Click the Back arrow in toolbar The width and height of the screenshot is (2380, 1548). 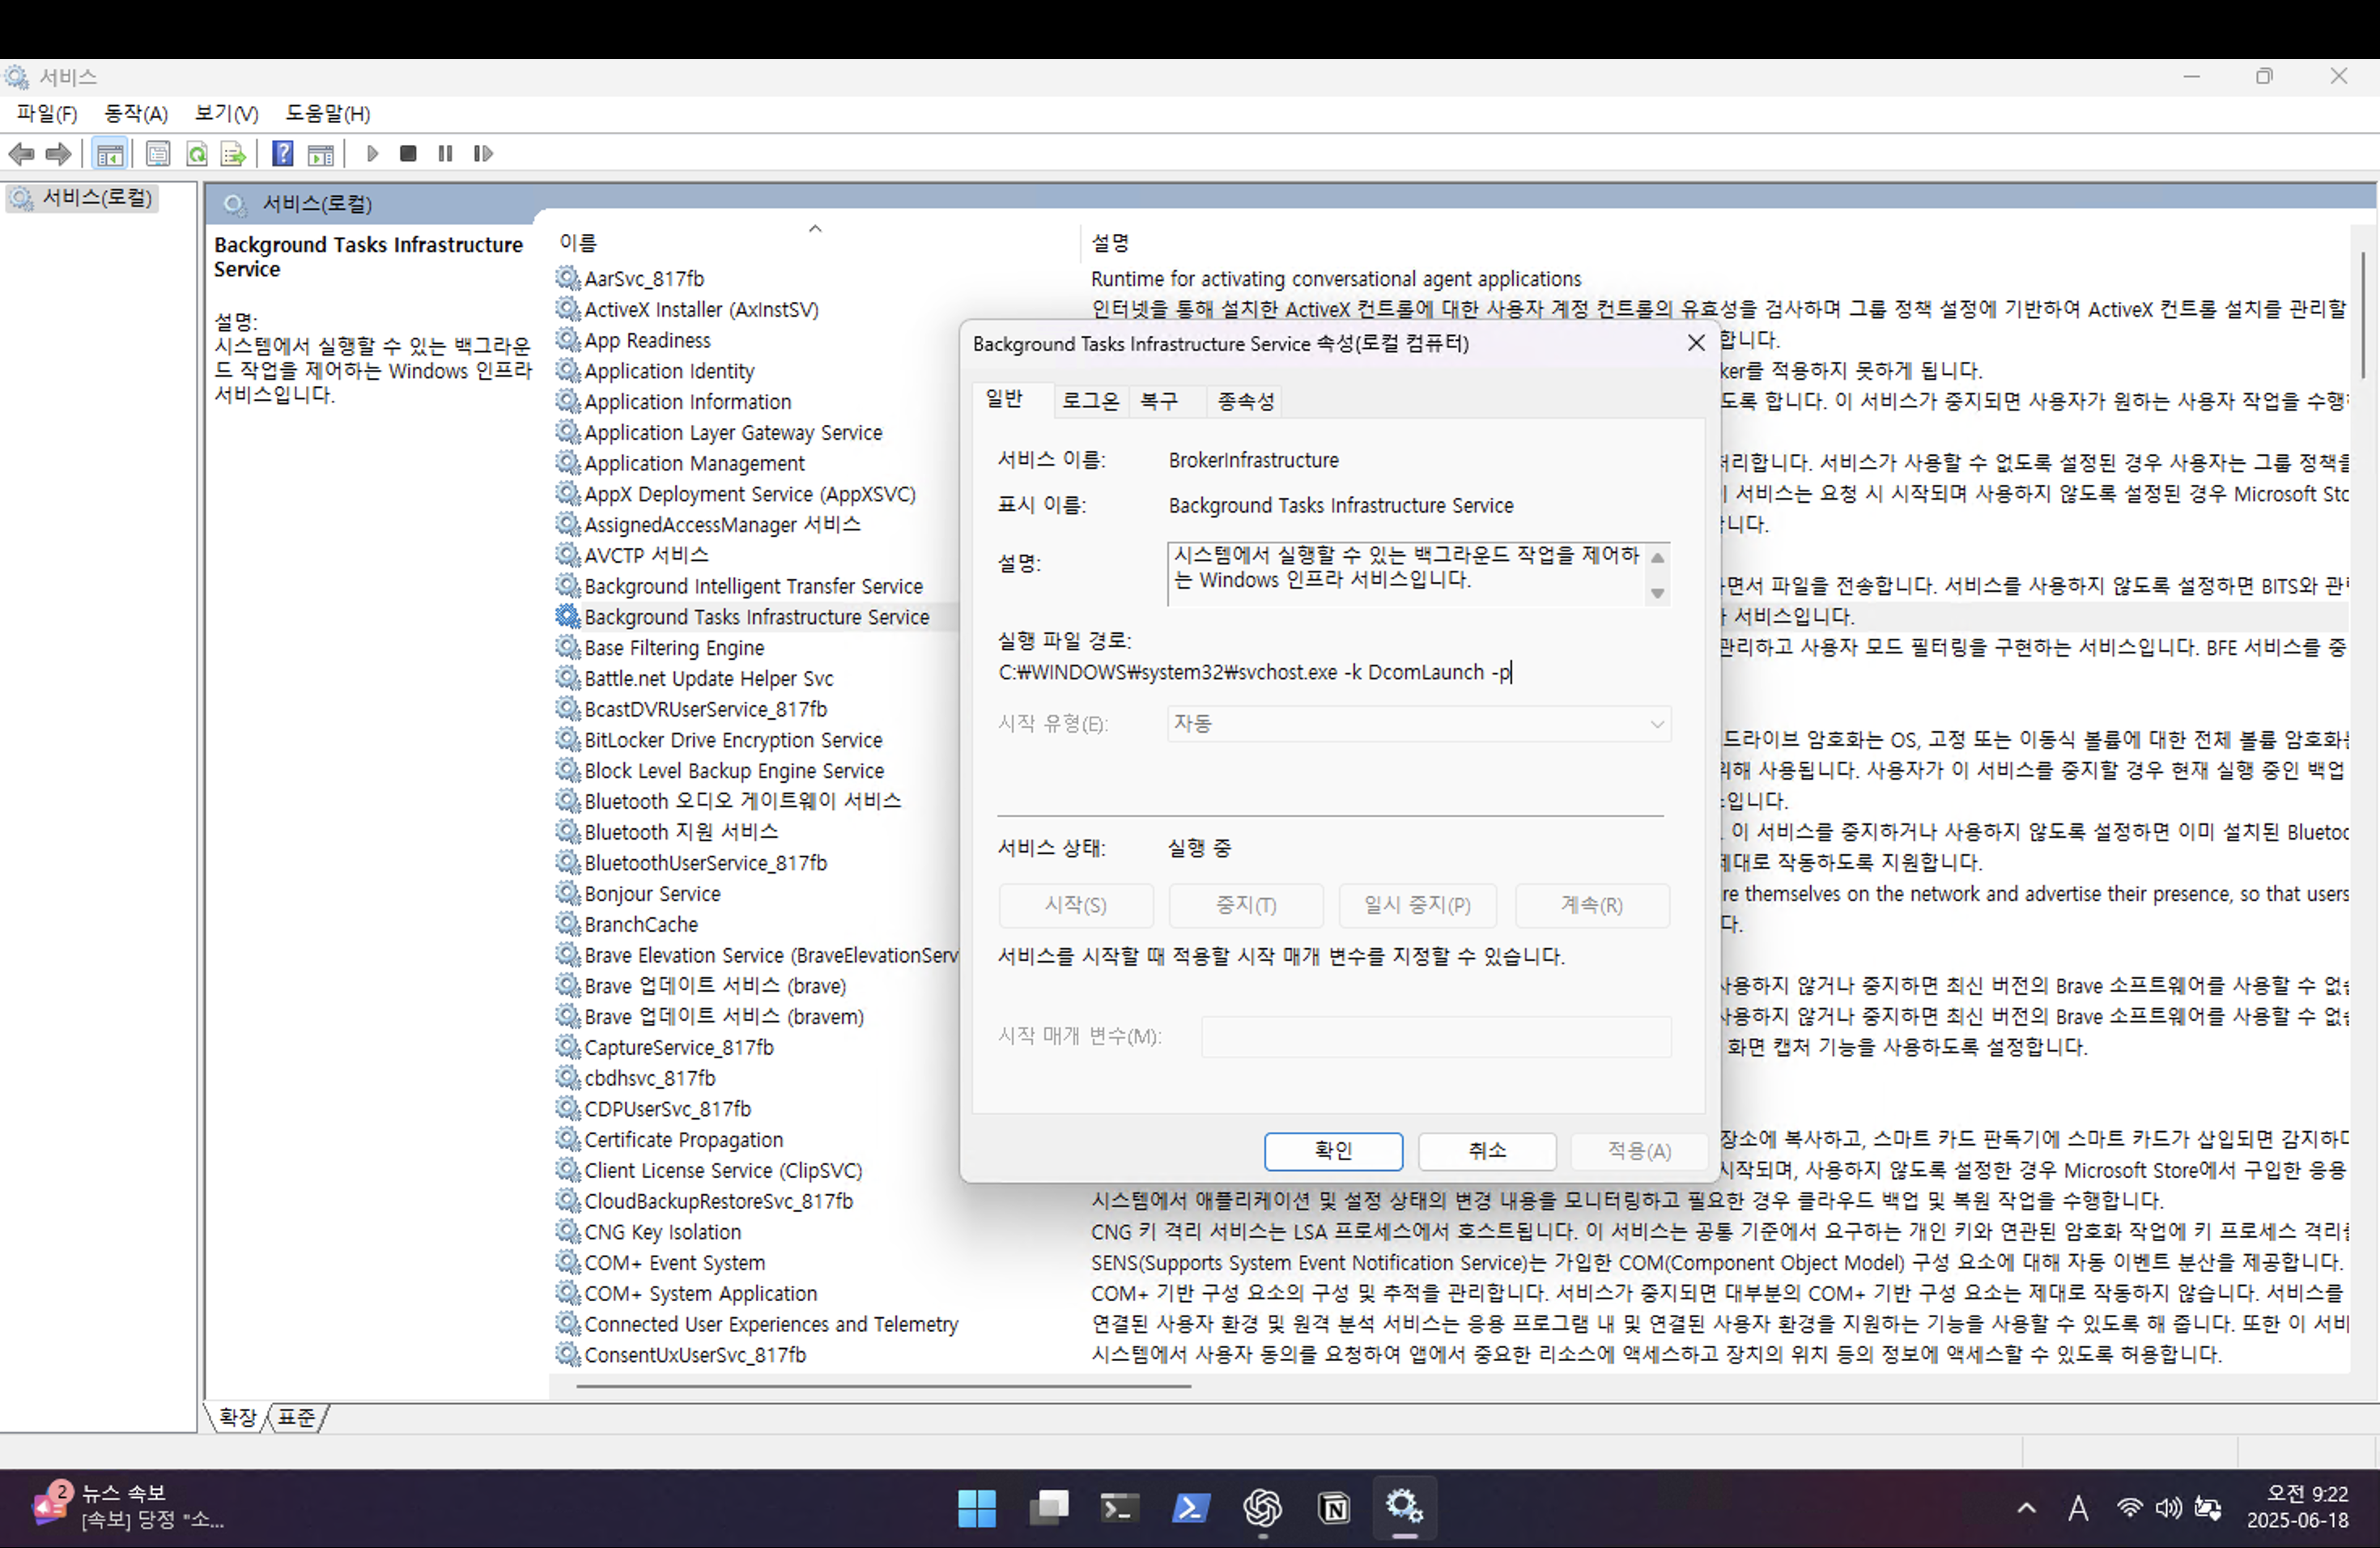[x=21, y=154]
